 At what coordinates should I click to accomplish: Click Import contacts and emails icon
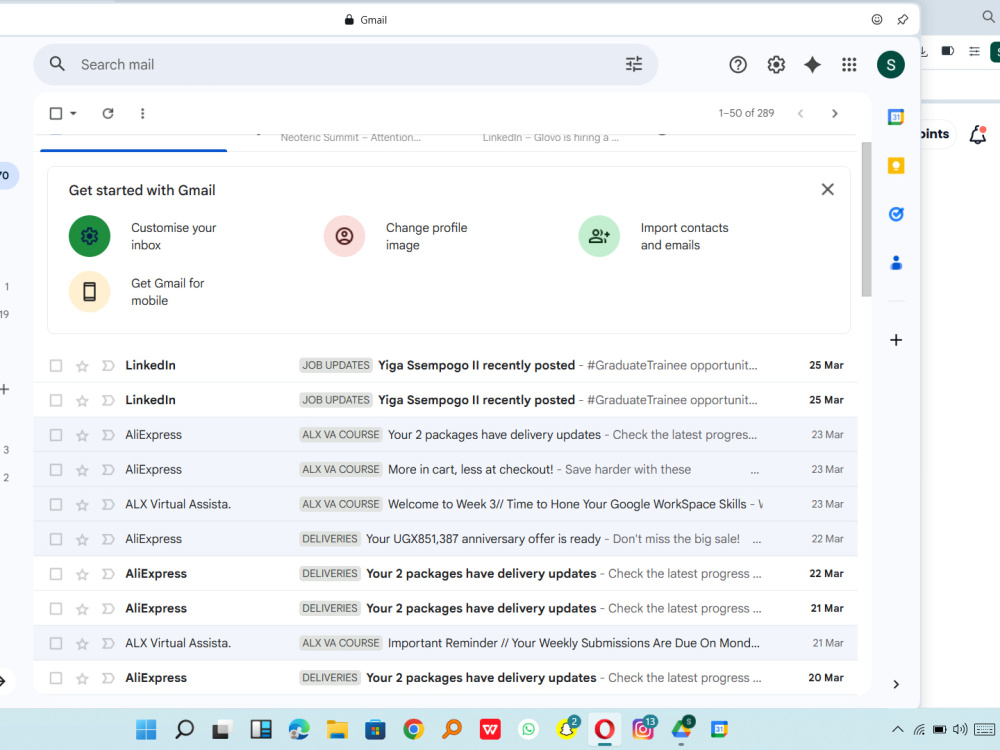(x=599, y=236)
